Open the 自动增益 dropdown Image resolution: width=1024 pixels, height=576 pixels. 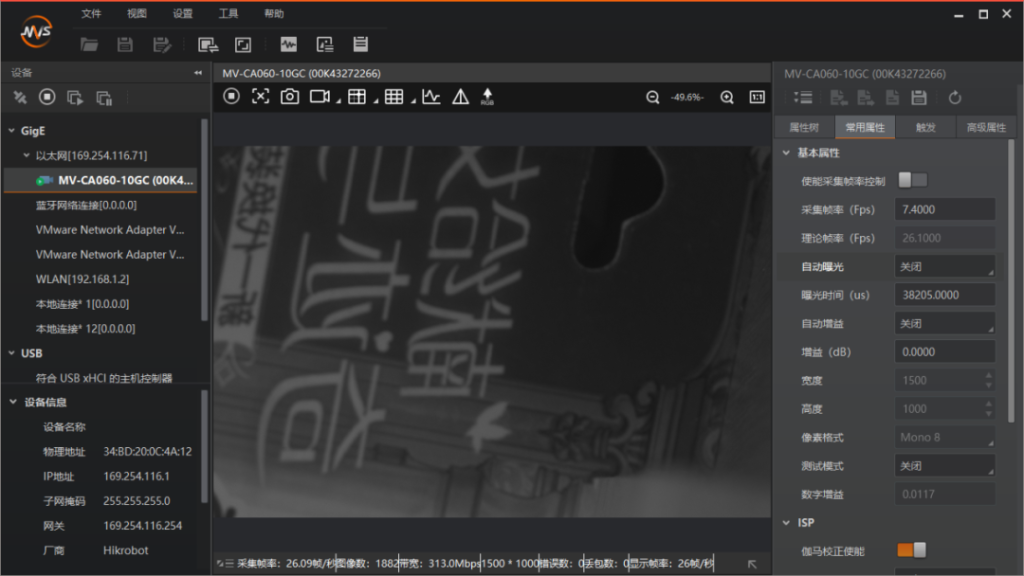click(x=944, y=324)
